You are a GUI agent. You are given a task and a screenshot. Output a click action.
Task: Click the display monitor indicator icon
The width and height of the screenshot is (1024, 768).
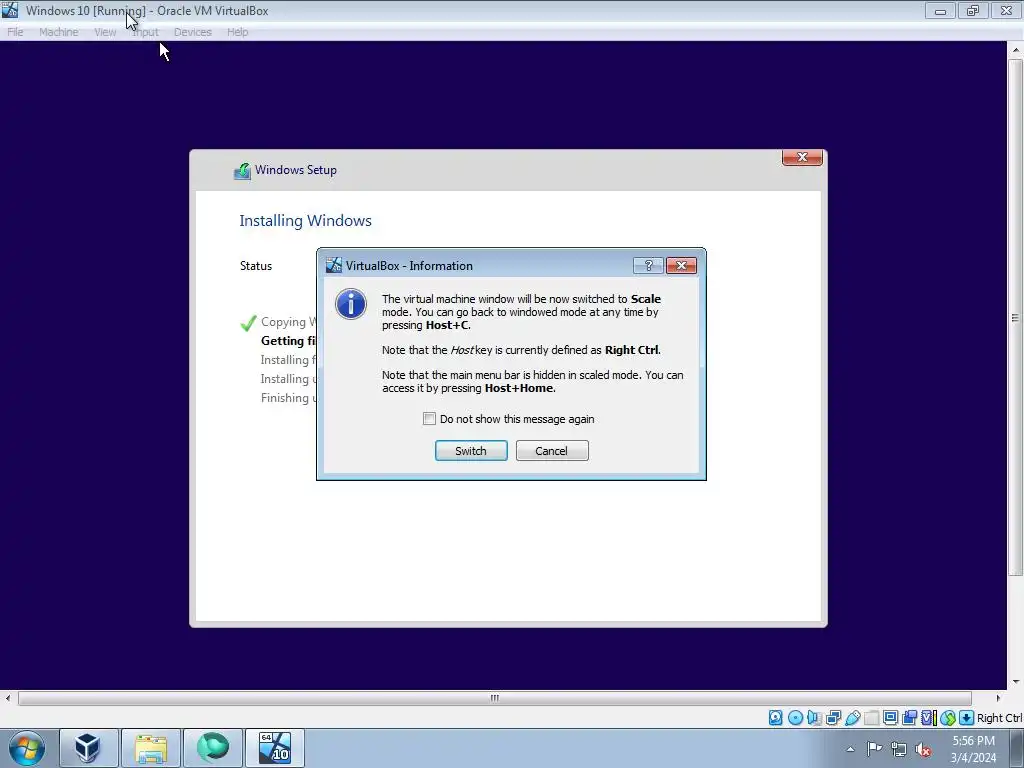pos(890,718)
